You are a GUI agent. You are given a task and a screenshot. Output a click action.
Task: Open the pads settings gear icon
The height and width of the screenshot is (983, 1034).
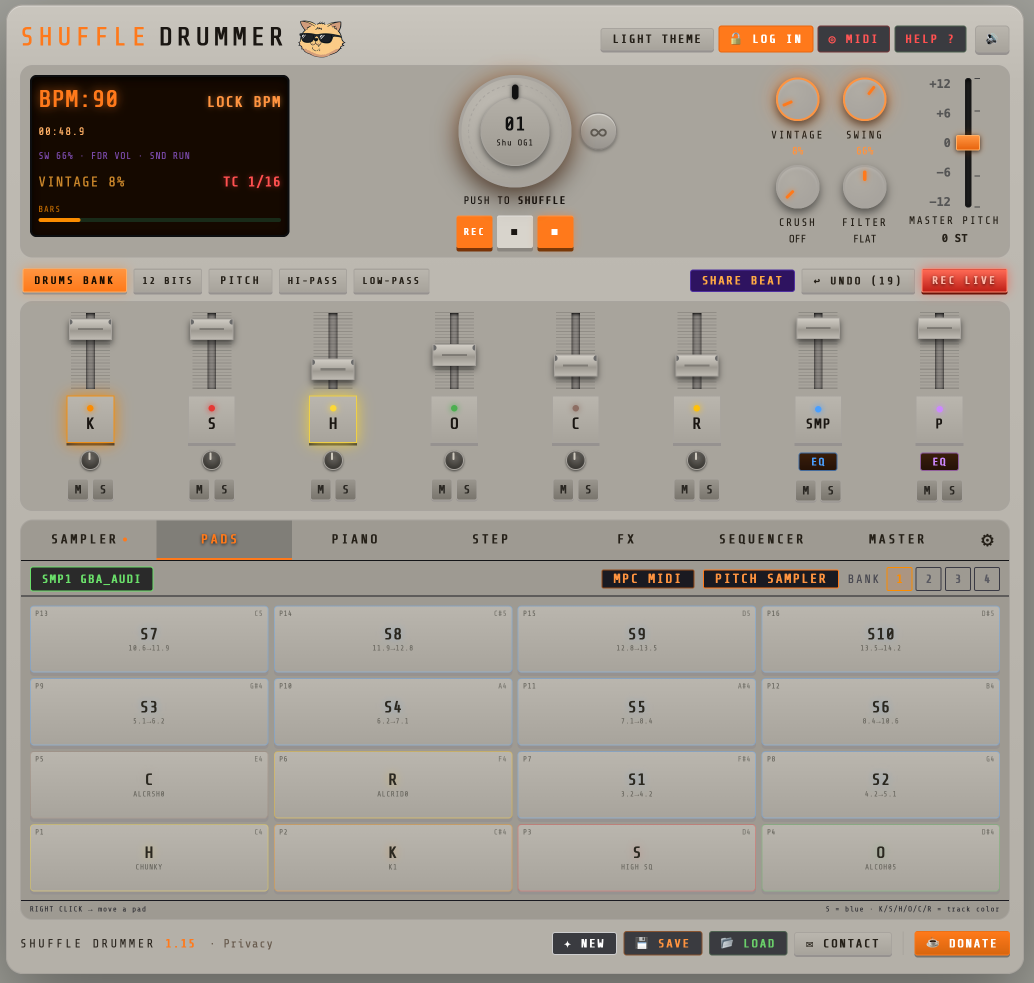(987, 540)
